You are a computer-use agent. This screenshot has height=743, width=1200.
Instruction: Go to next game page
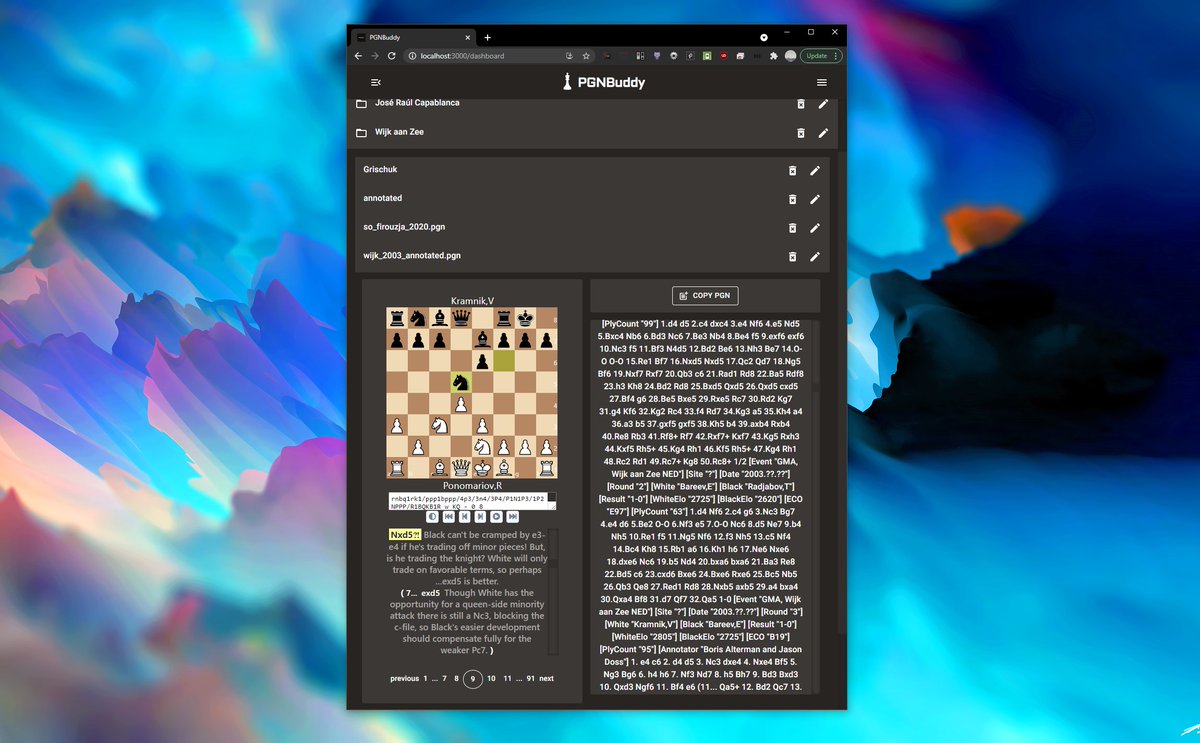(546, 679)
